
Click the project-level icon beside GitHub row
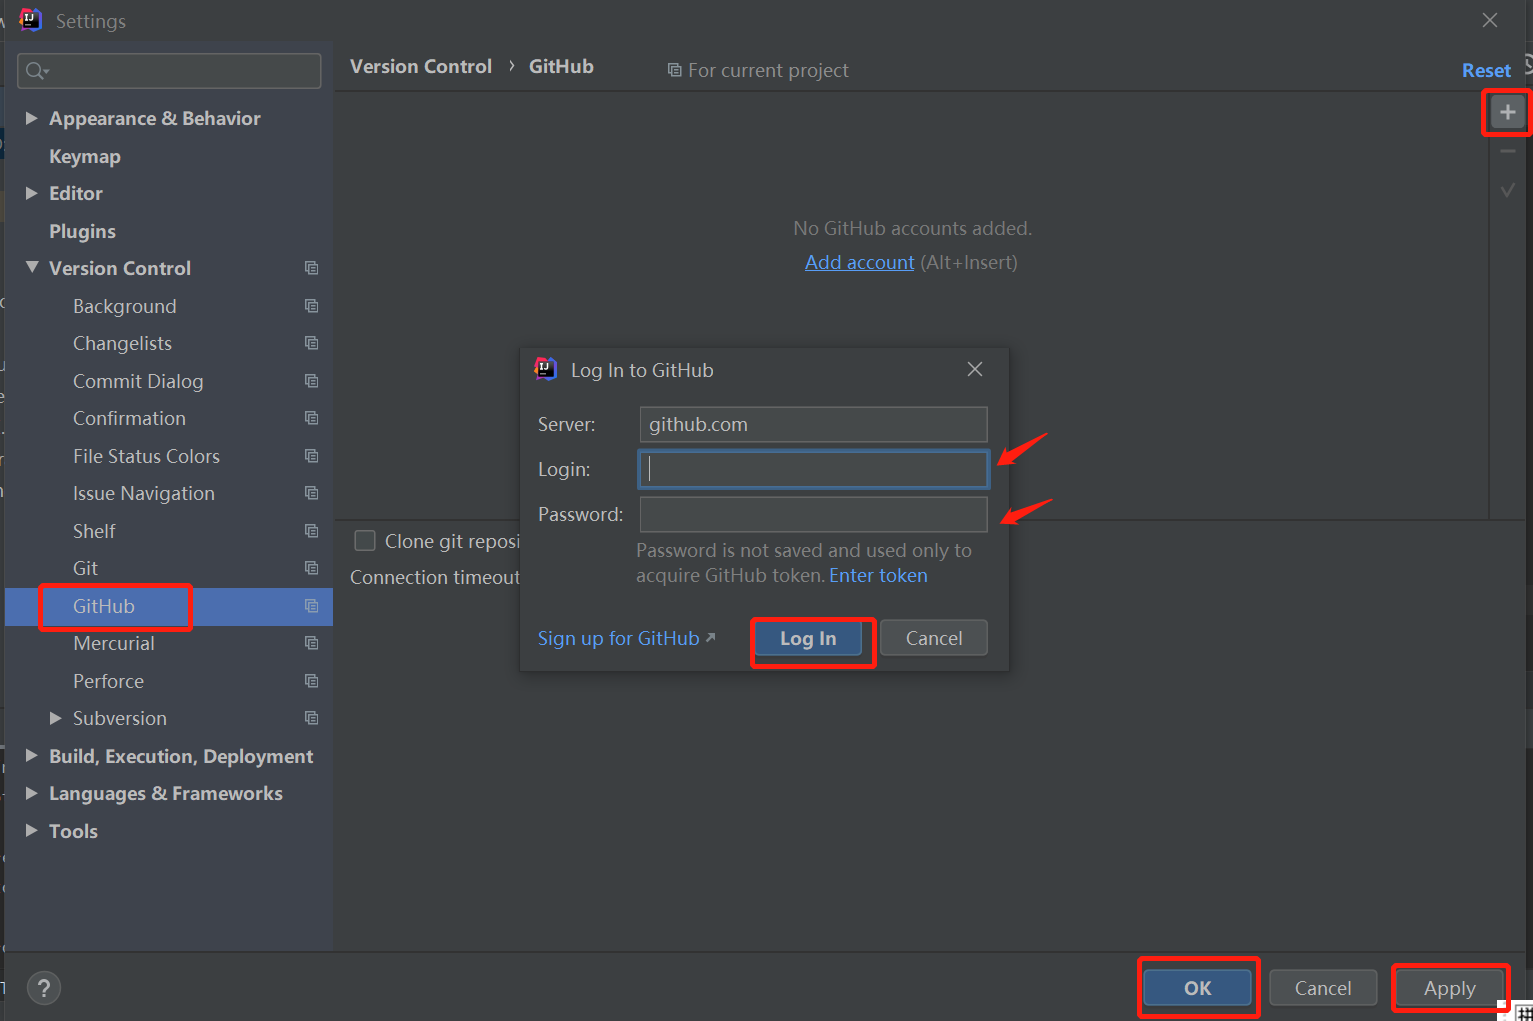311,606
